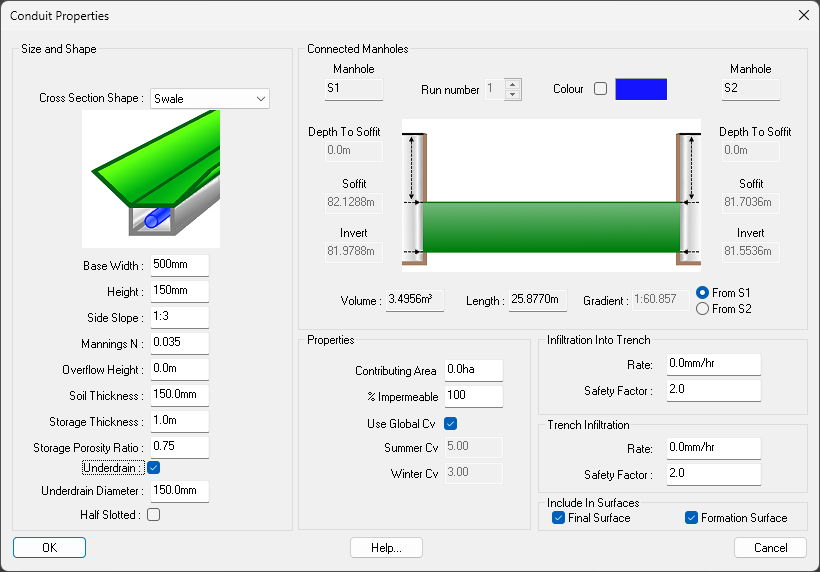This screenshot has height=572, width=820.
Task: Click the conduit long section diagram
Action: (x=552, y=195)
